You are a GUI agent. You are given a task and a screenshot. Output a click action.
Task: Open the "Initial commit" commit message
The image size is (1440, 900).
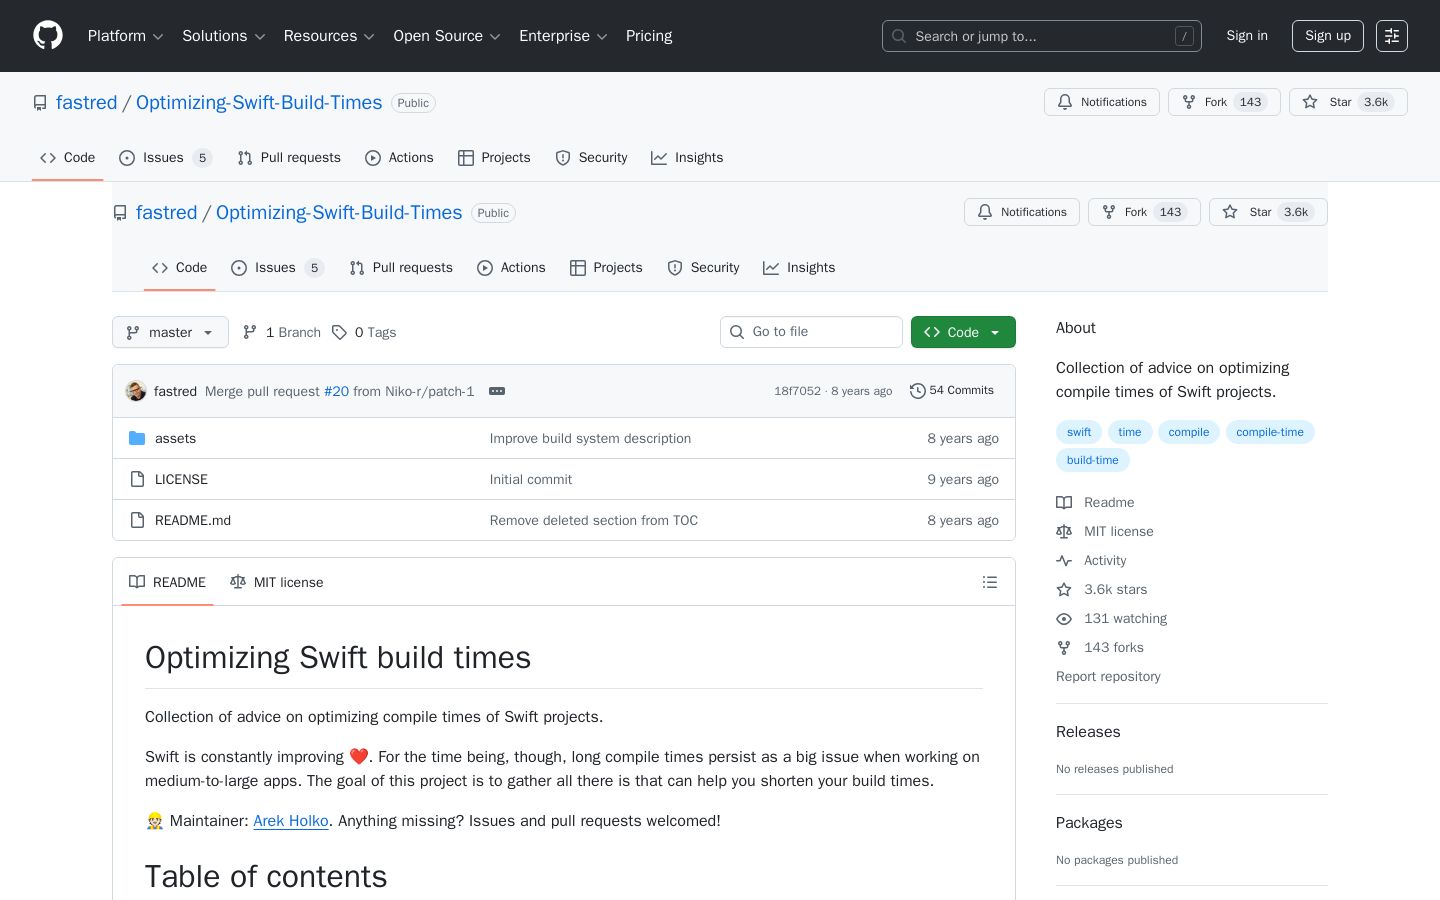tap(531, 479)
